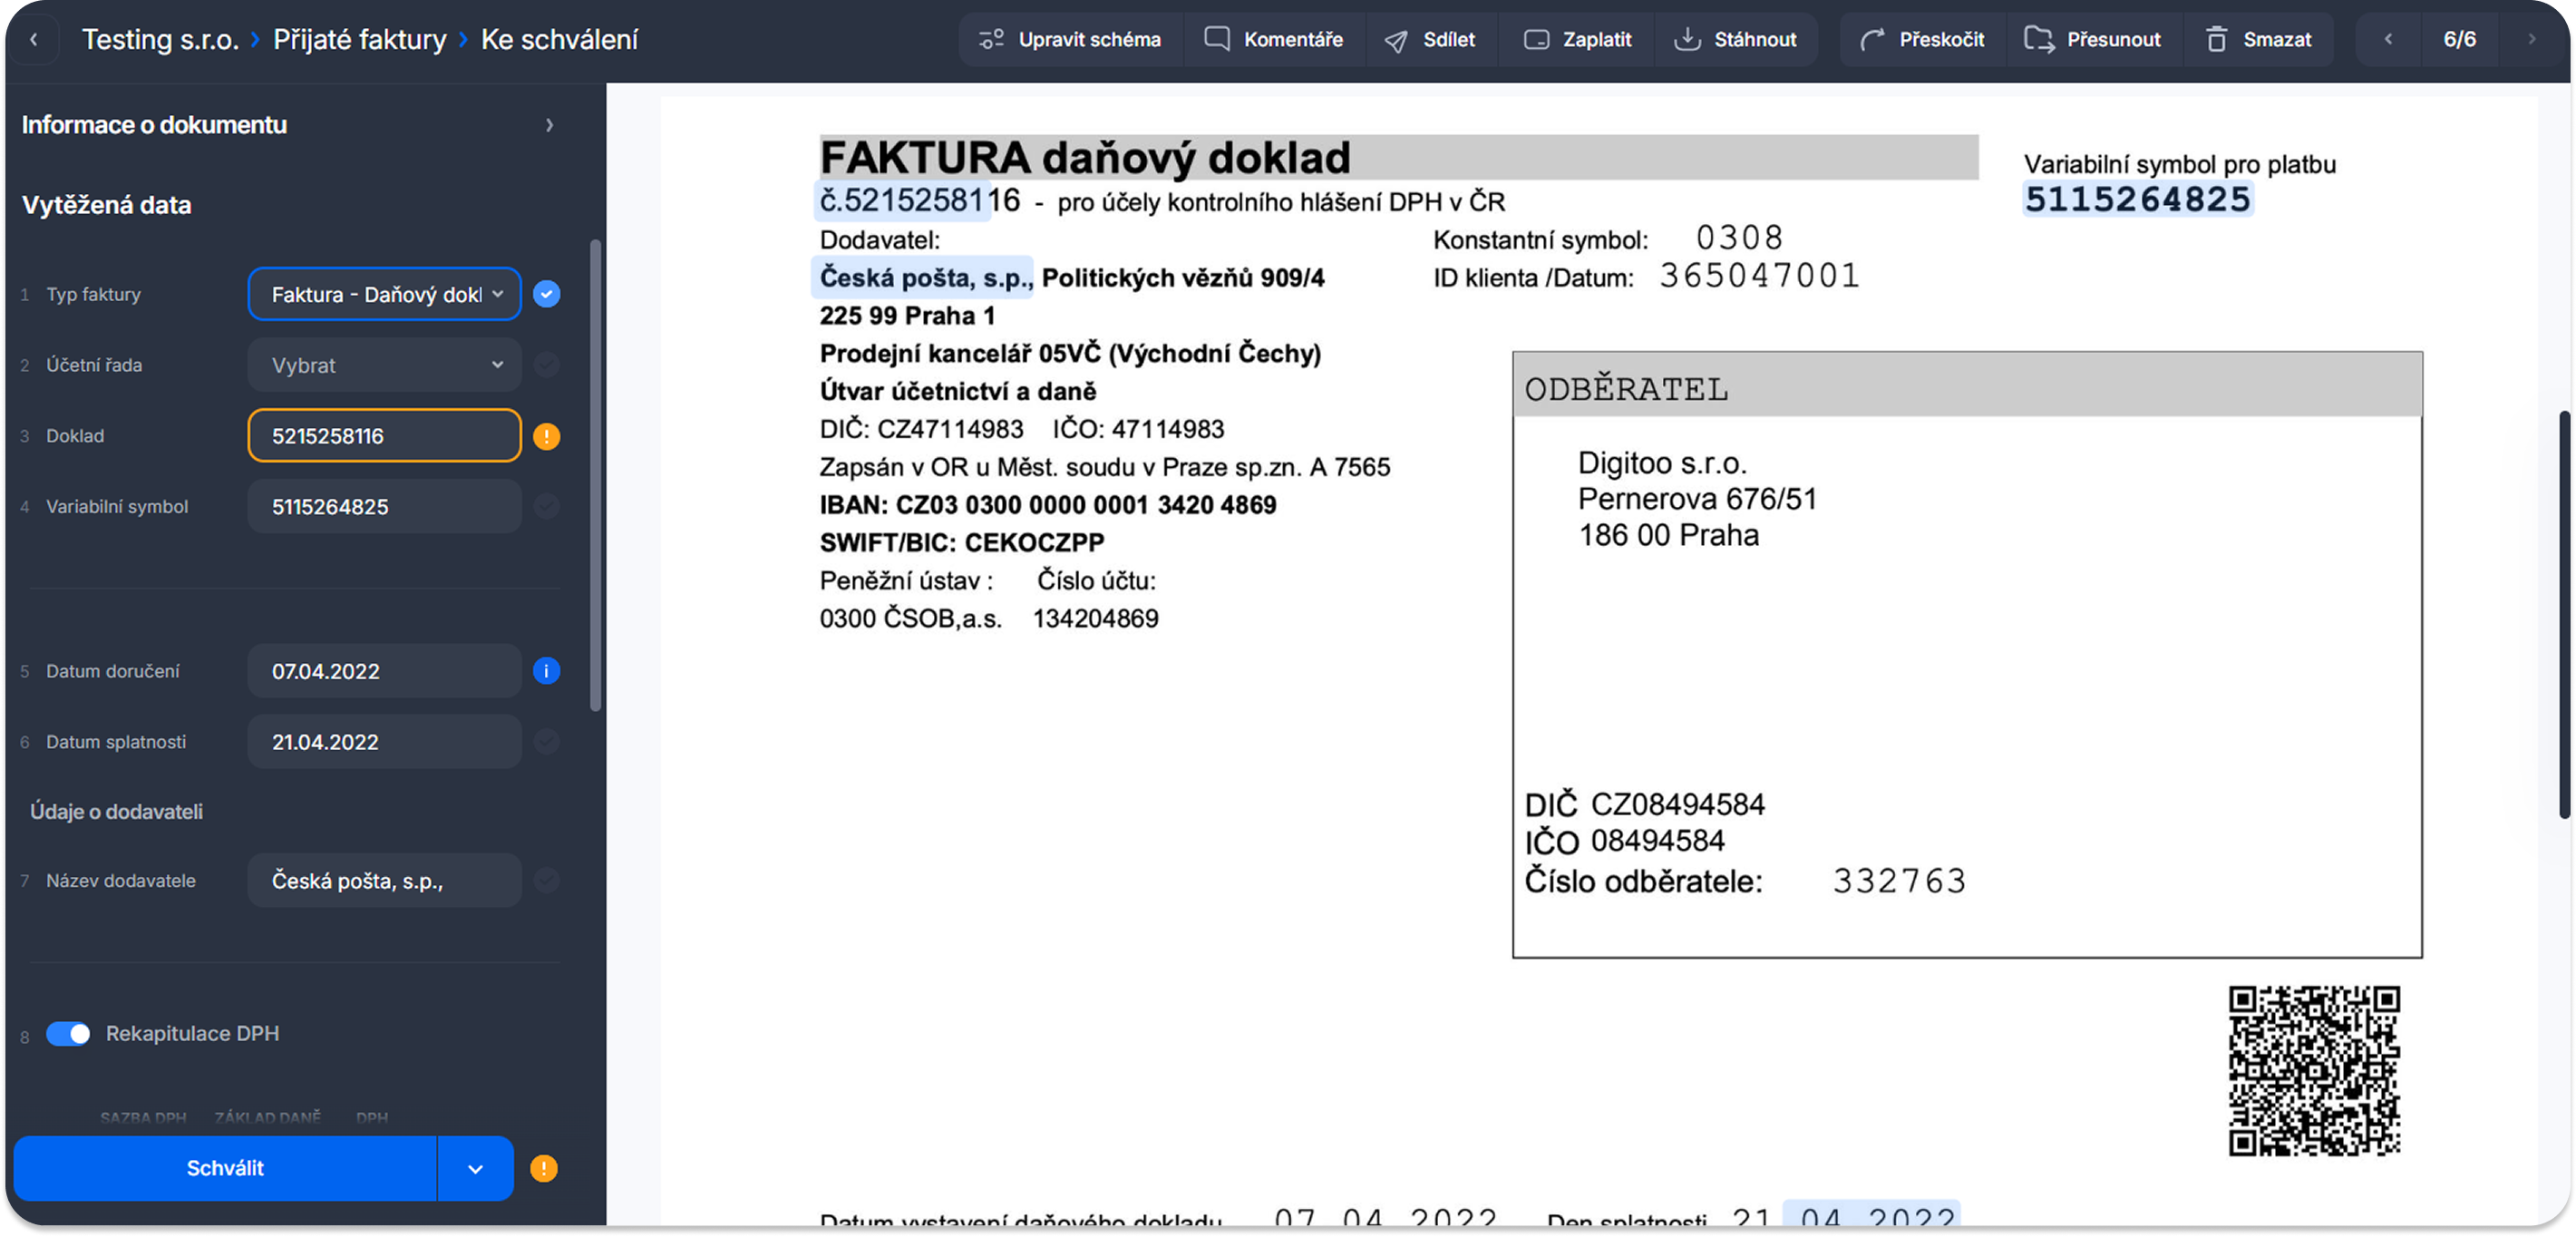Screen dimensions: 2576x1237
Task: Expand the Informace o dokumentu section
Action: tap(549, 125)
